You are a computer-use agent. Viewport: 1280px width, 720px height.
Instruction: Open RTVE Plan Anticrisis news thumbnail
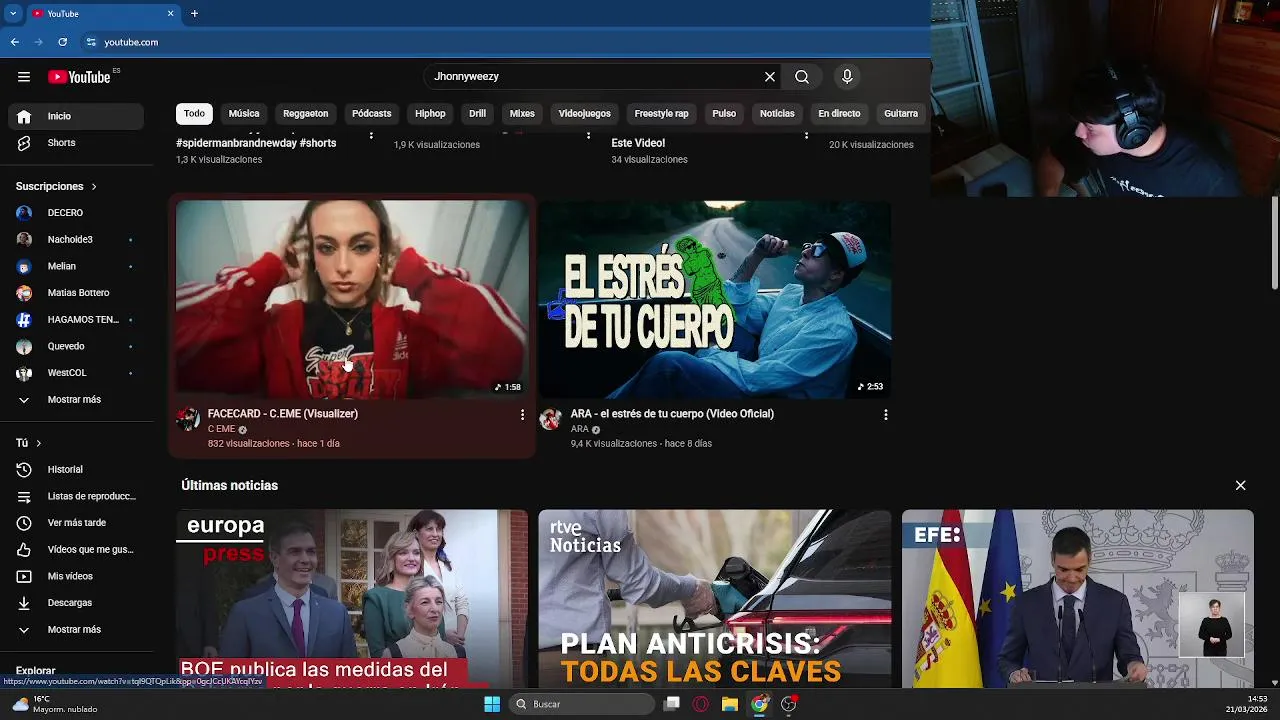point(715,599)
